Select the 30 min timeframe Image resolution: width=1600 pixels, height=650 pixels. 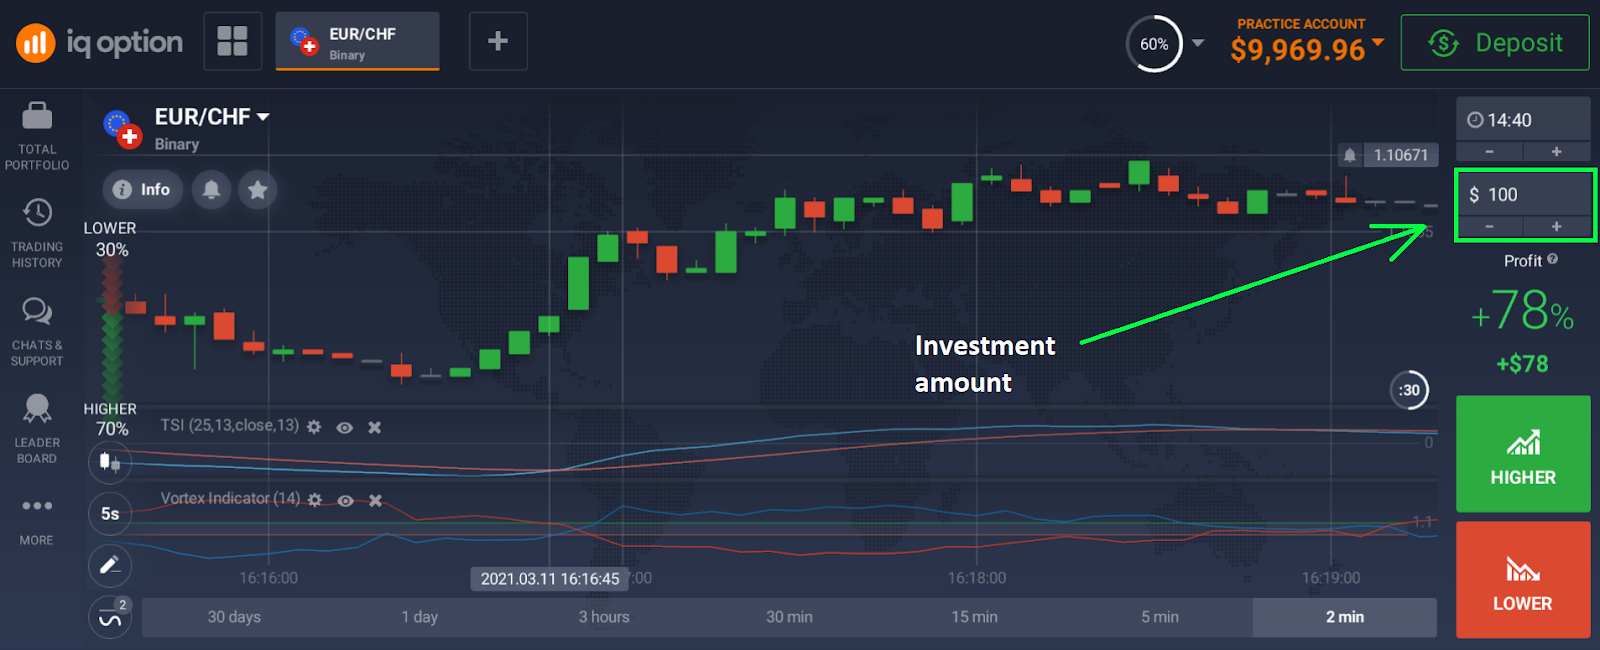pyautogui.click(x=789, y=617)
